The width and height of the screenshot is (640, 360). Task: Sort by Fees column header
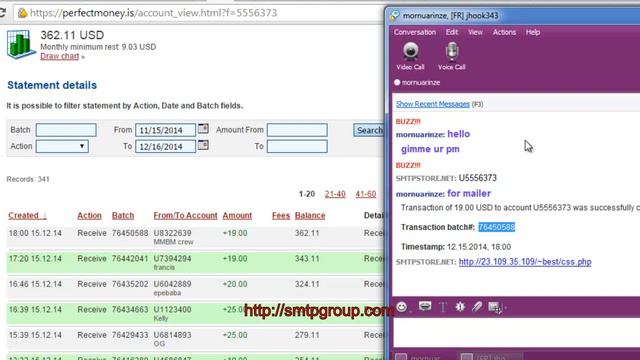point(281,216)
